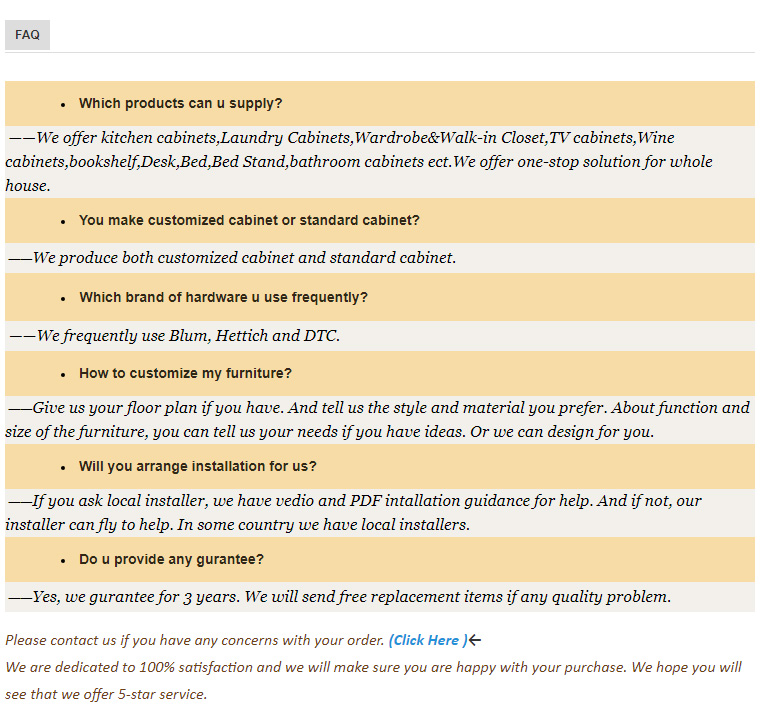Click the bullet before 'Do u provide any gurantee?'

[63, 561]
